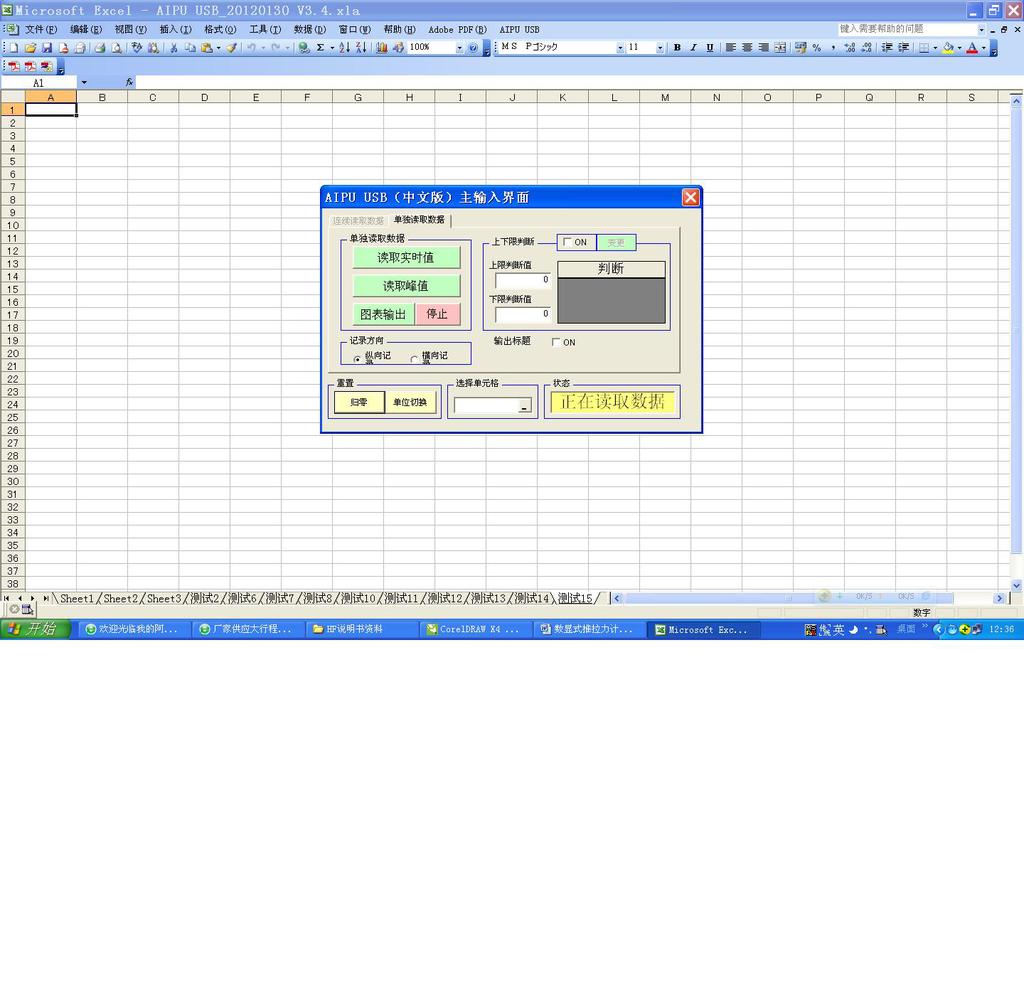Enable the 上下限判断 ON checkbox

coord(568,242)
